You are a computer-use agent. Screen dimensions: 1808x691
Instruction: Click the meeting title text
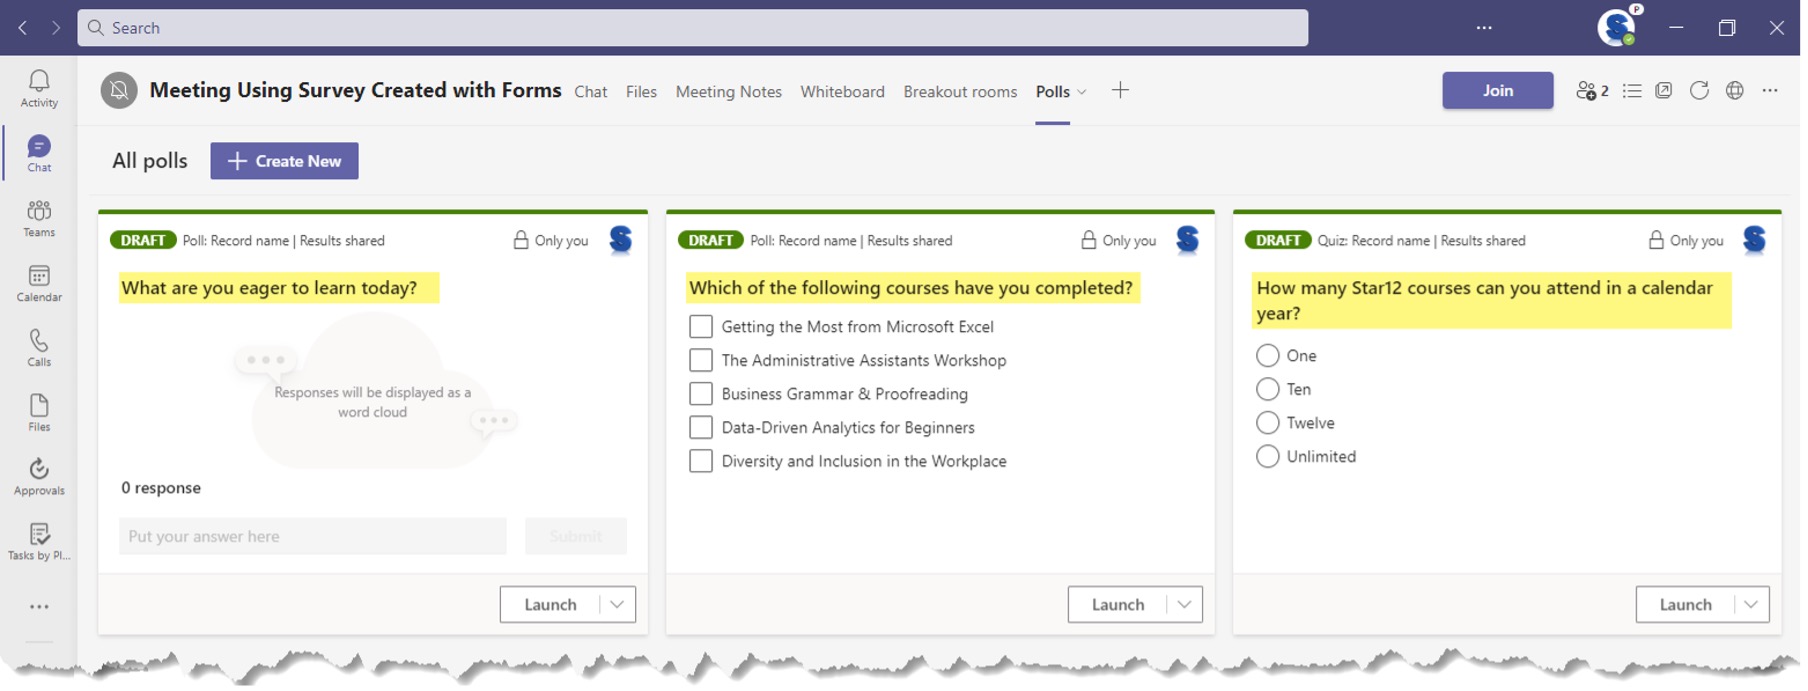[x=355, y=90]
